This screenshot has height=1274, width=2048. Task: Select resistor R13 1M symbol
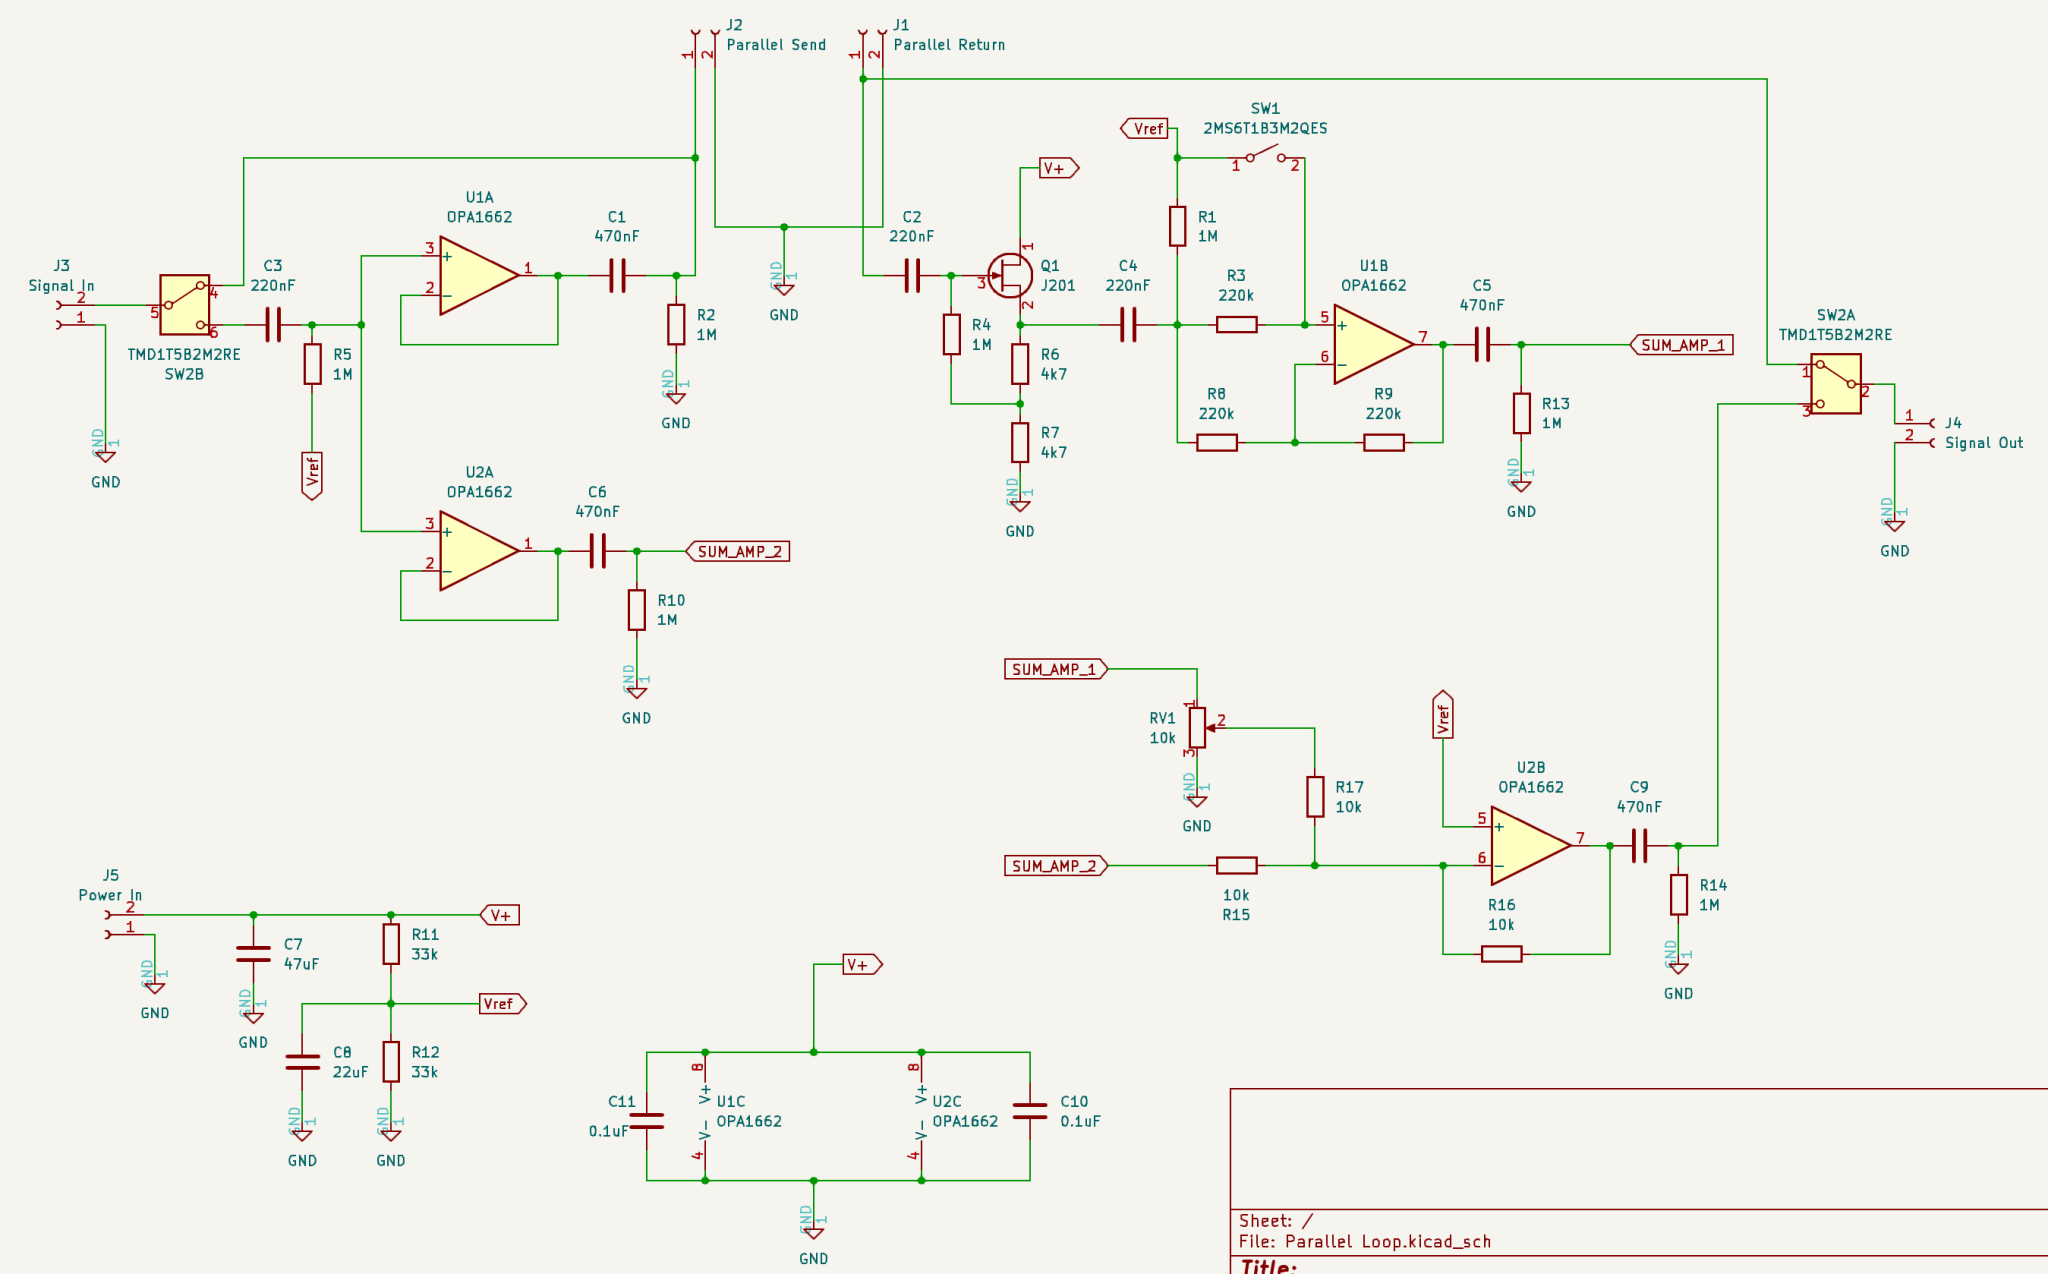tap(1522, 413)
